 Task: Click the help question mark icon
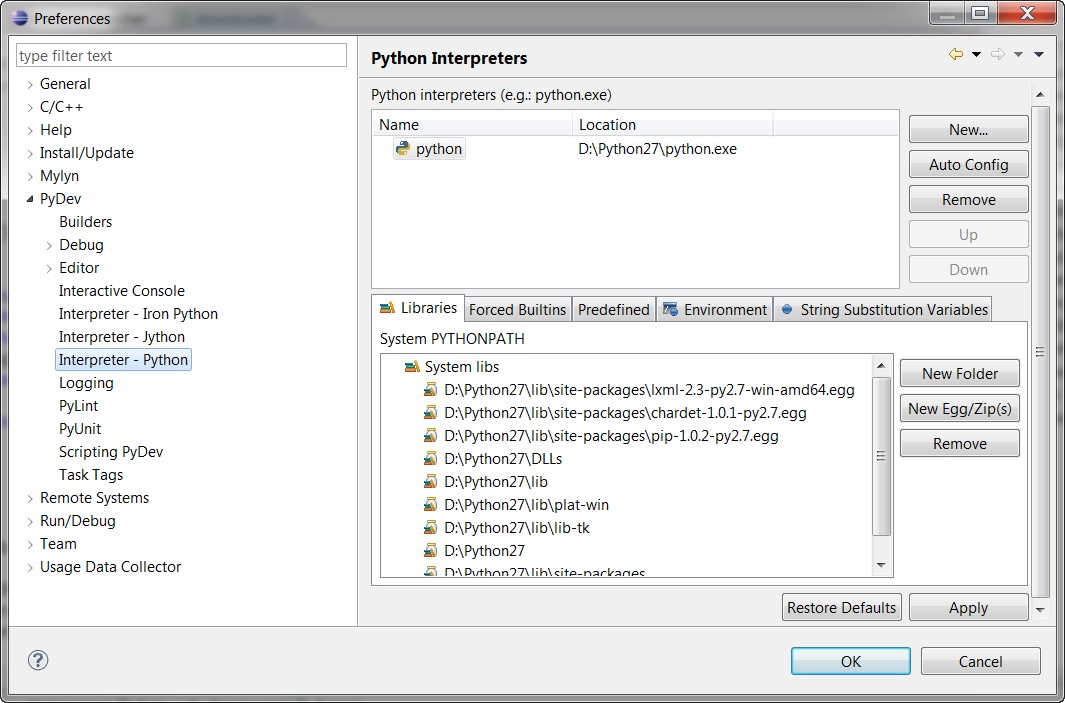click(x=38, y=660)
